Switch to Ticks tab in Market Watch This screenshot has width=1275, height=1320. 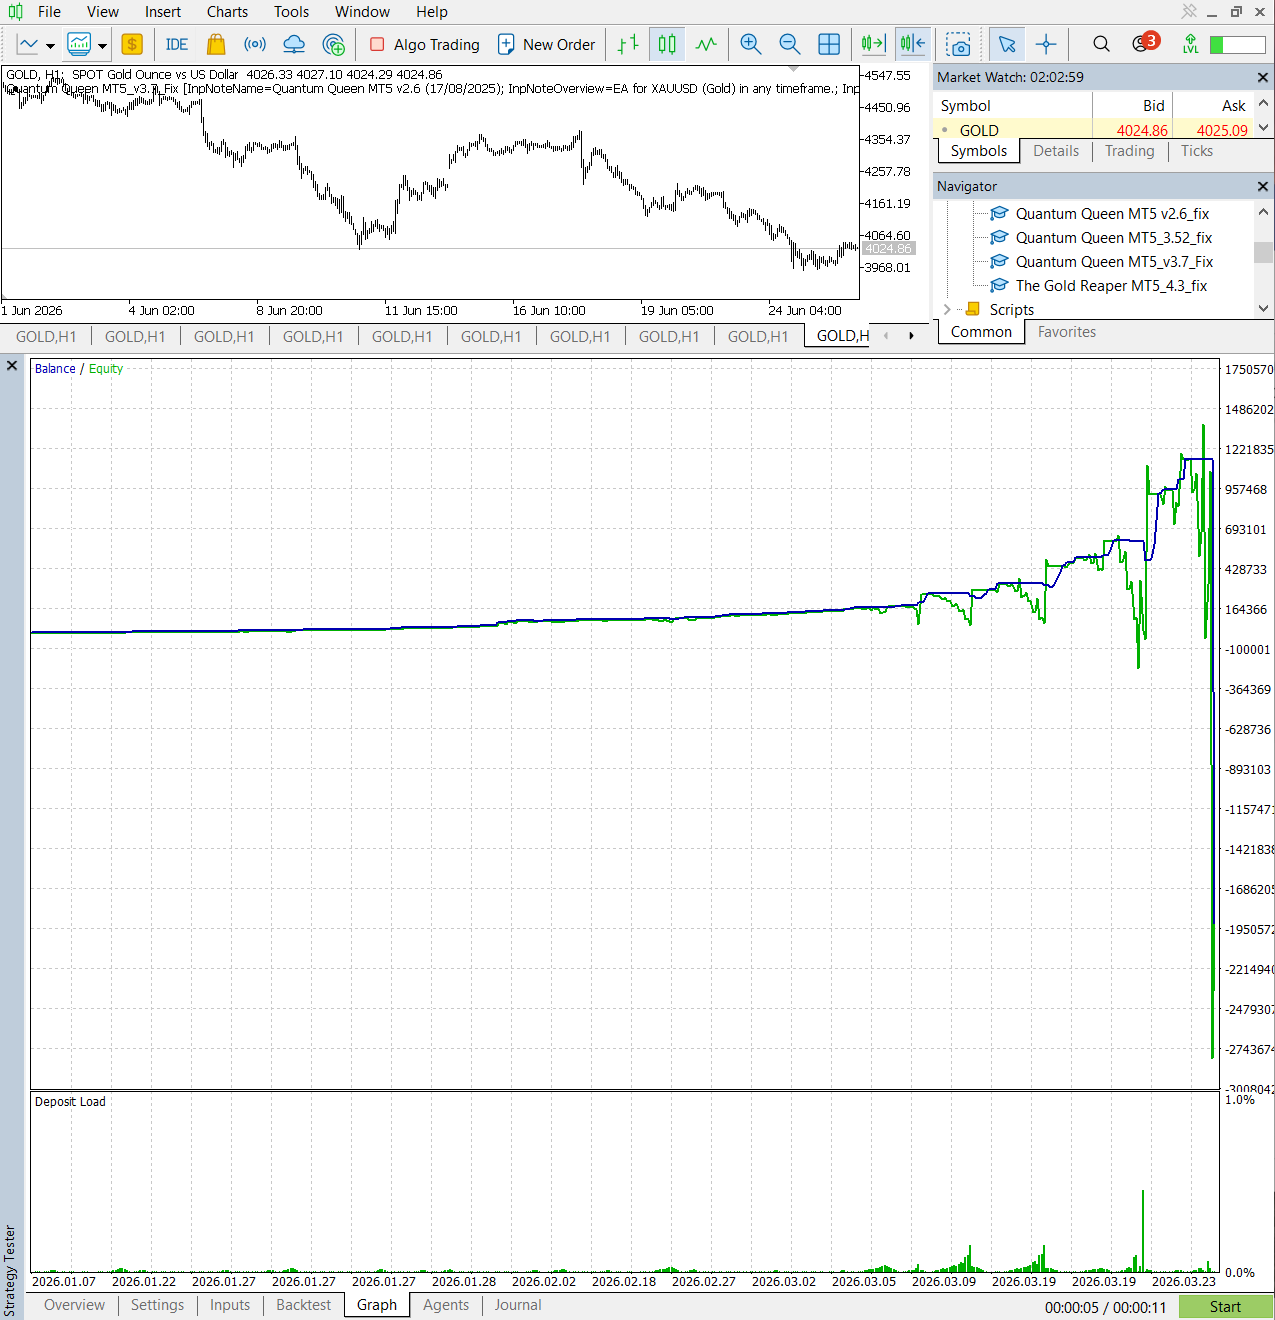pos(1197,151)
